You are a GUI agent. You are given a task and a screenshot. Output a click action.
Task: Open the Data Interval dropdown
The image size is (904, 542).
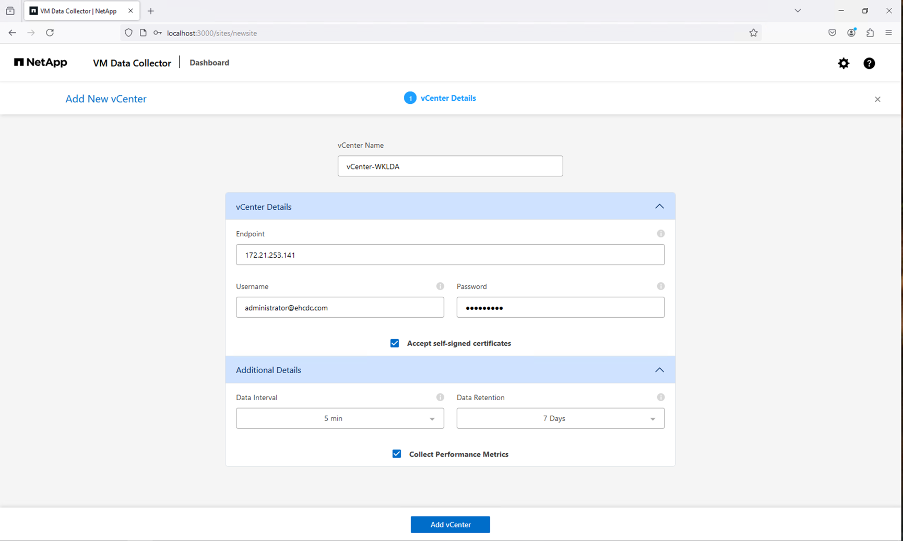(339, 418)
